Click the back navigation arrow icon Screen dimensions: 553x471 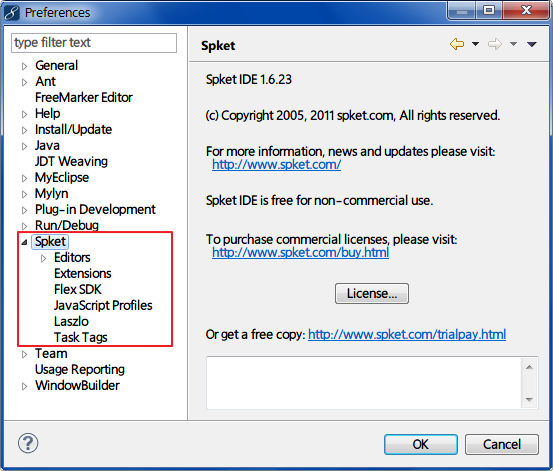pyautogui.click(x=457, y=44)
